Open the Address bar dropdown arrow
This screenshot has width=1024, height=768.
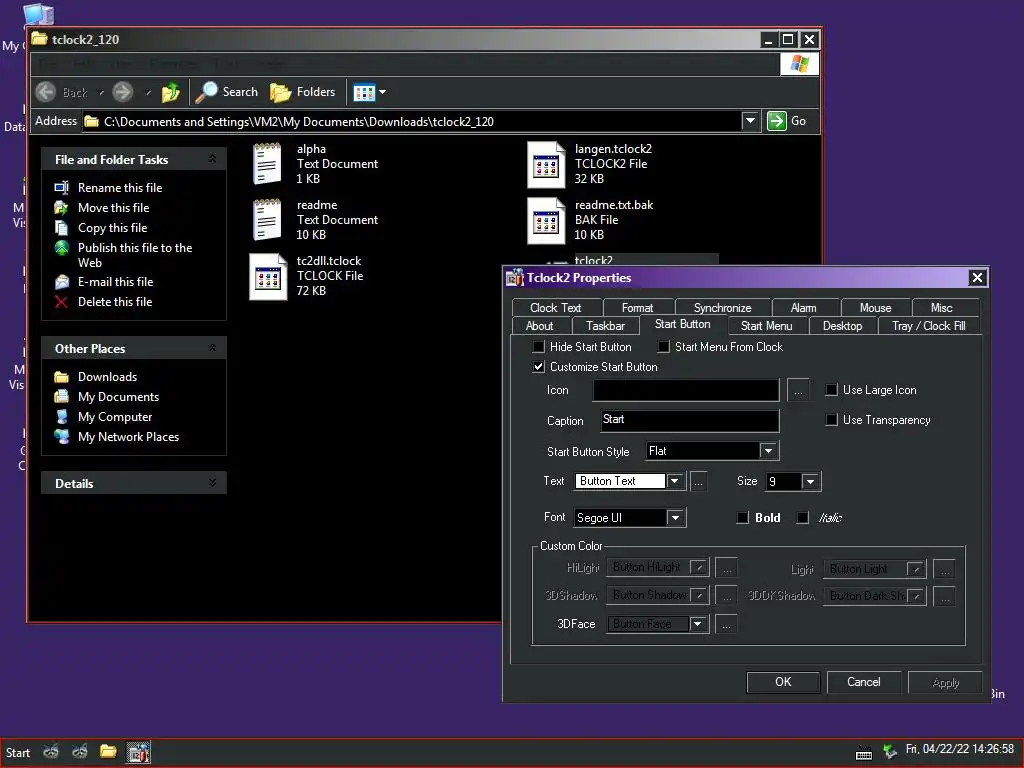click(x=750, y=121)
